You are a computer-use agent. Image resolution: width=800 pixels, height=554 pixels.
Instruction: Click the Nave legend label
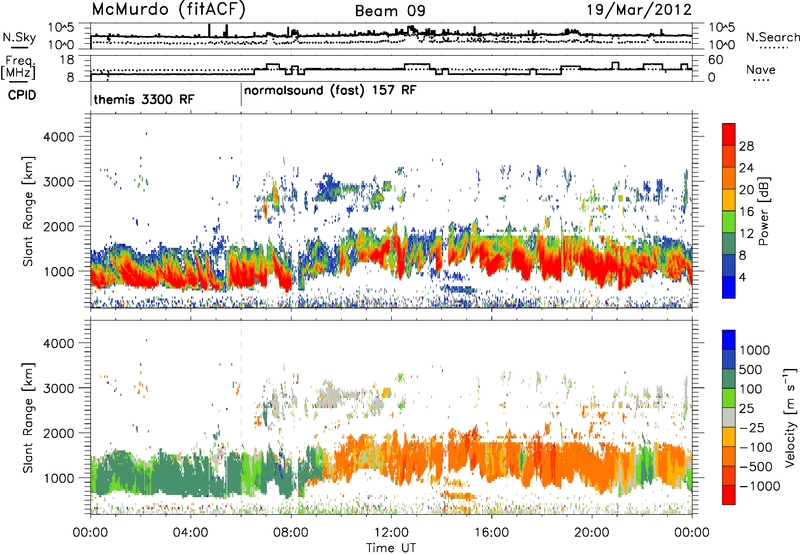click(x=761, y=69)
